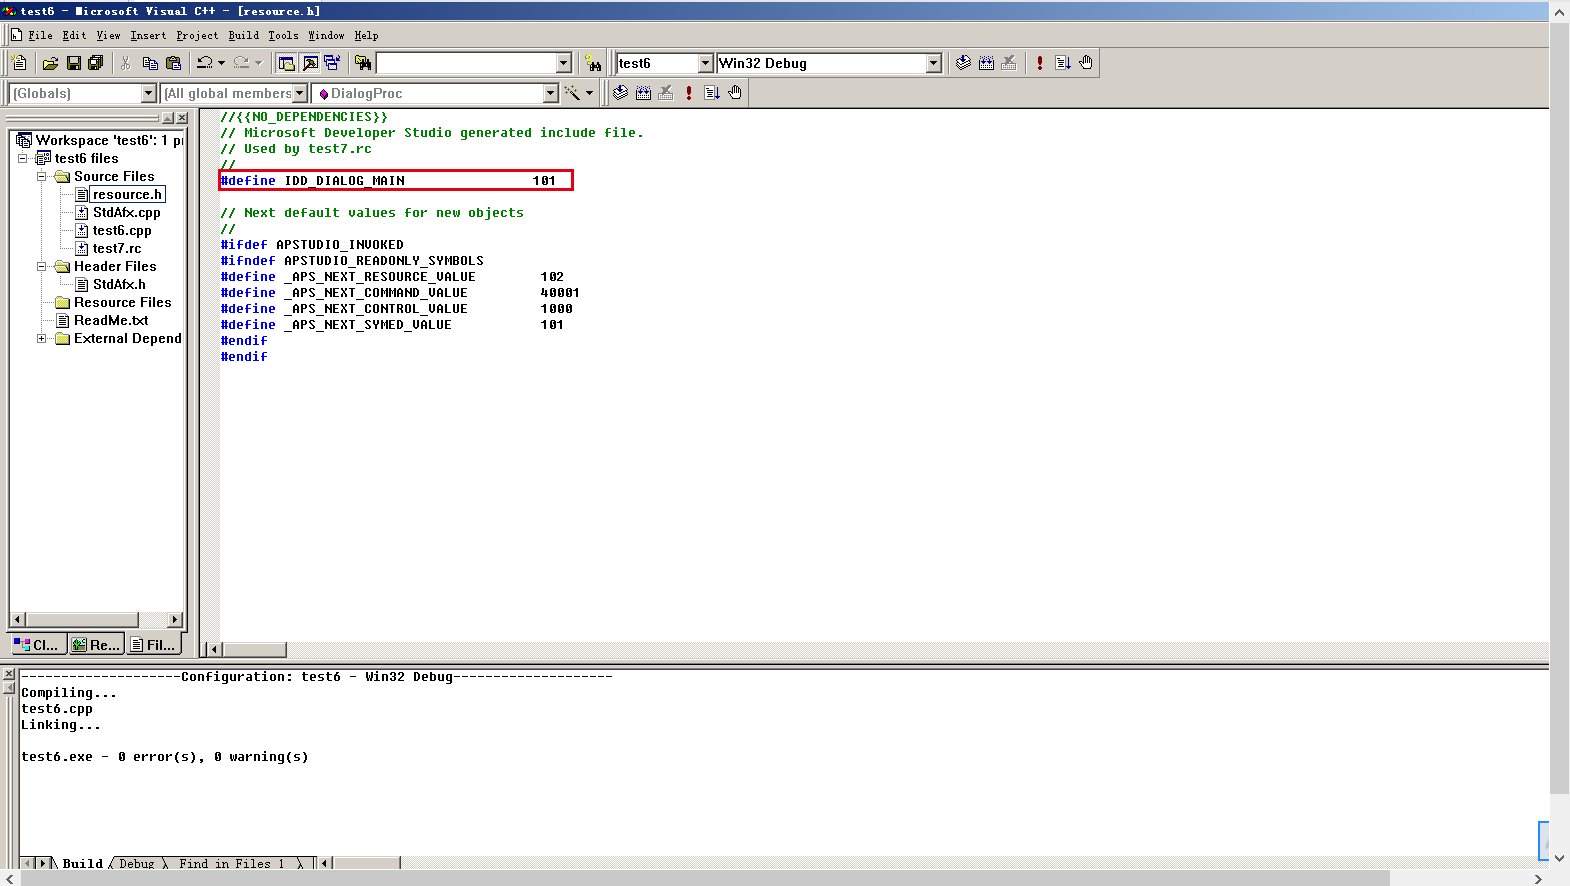
Task: Toggle the Workspace window button
Action: 286,63
